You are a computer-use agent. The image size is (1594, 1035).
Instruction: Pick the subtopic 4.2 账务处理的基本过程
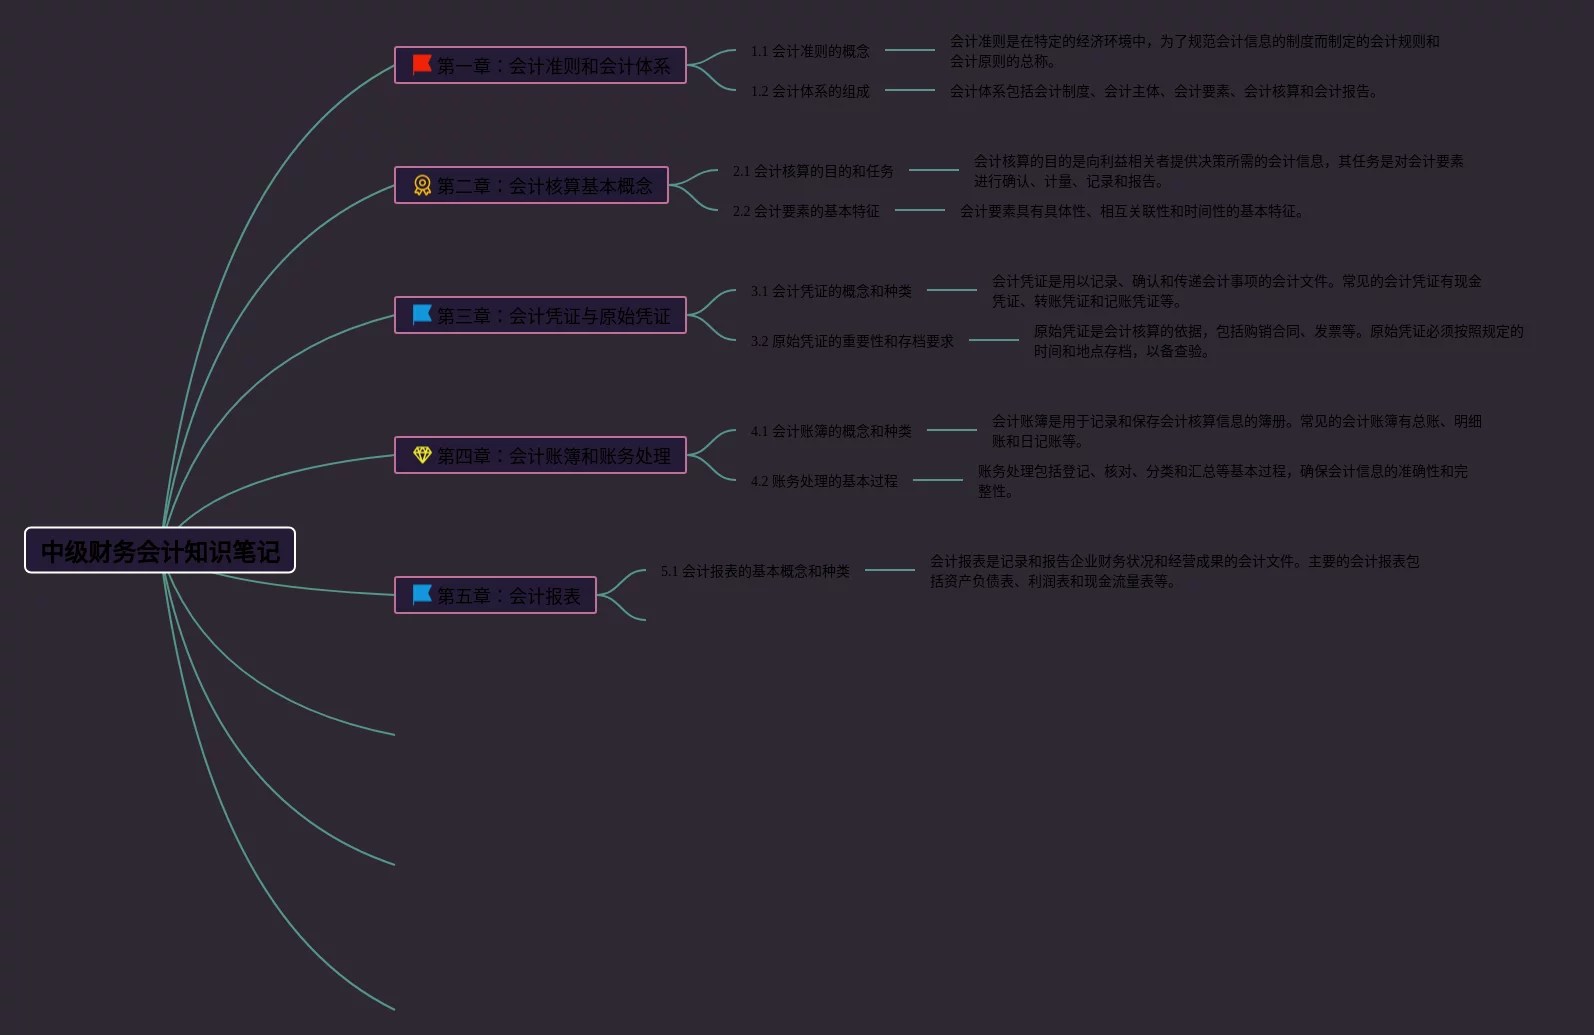pyautogui.click(x=824, y=481)
